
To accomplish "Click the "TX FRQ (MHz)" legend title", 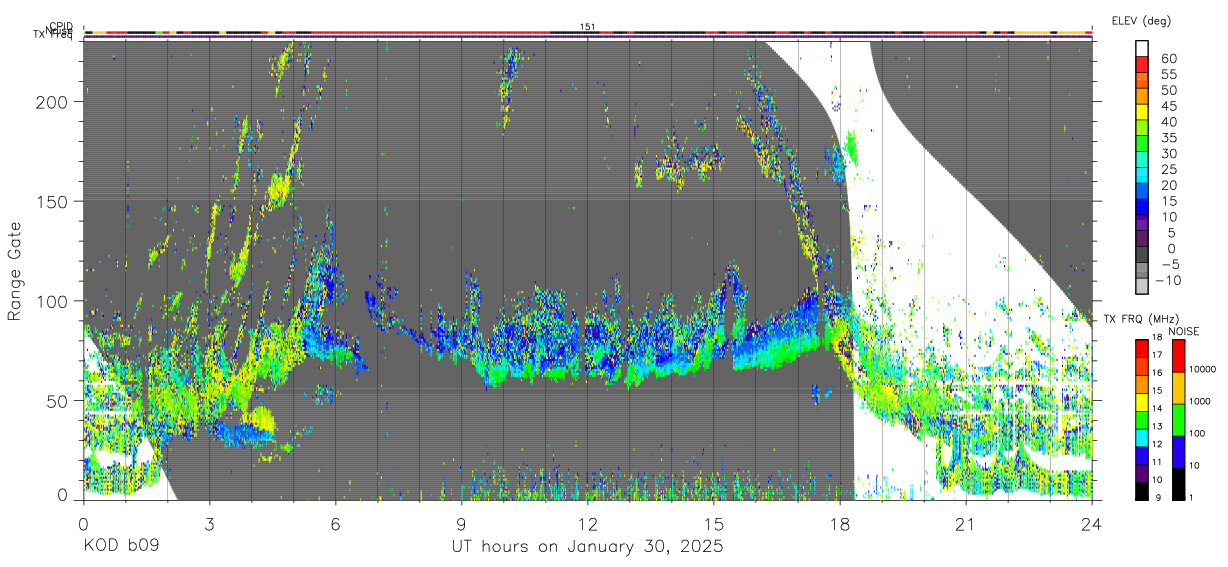I will (1140, 319).
